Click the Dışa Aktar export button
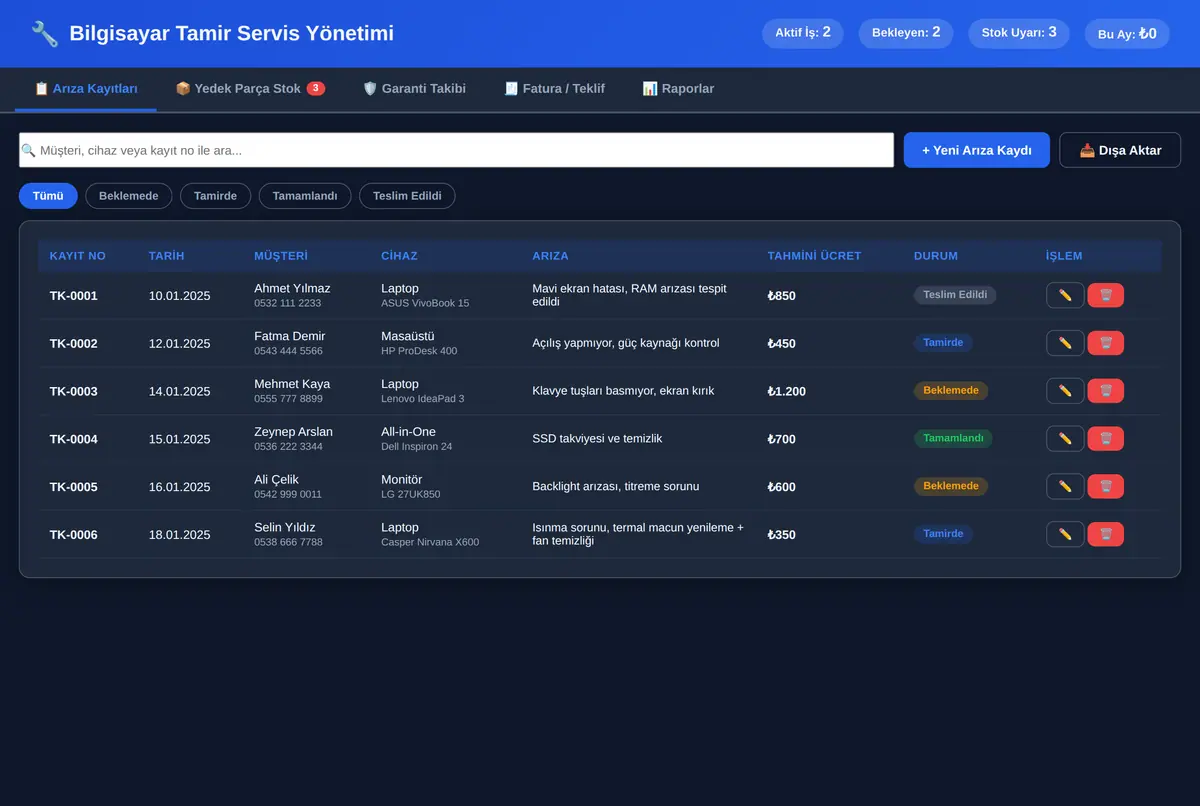Viewport: 1200px width, 806px height. 1120,150
